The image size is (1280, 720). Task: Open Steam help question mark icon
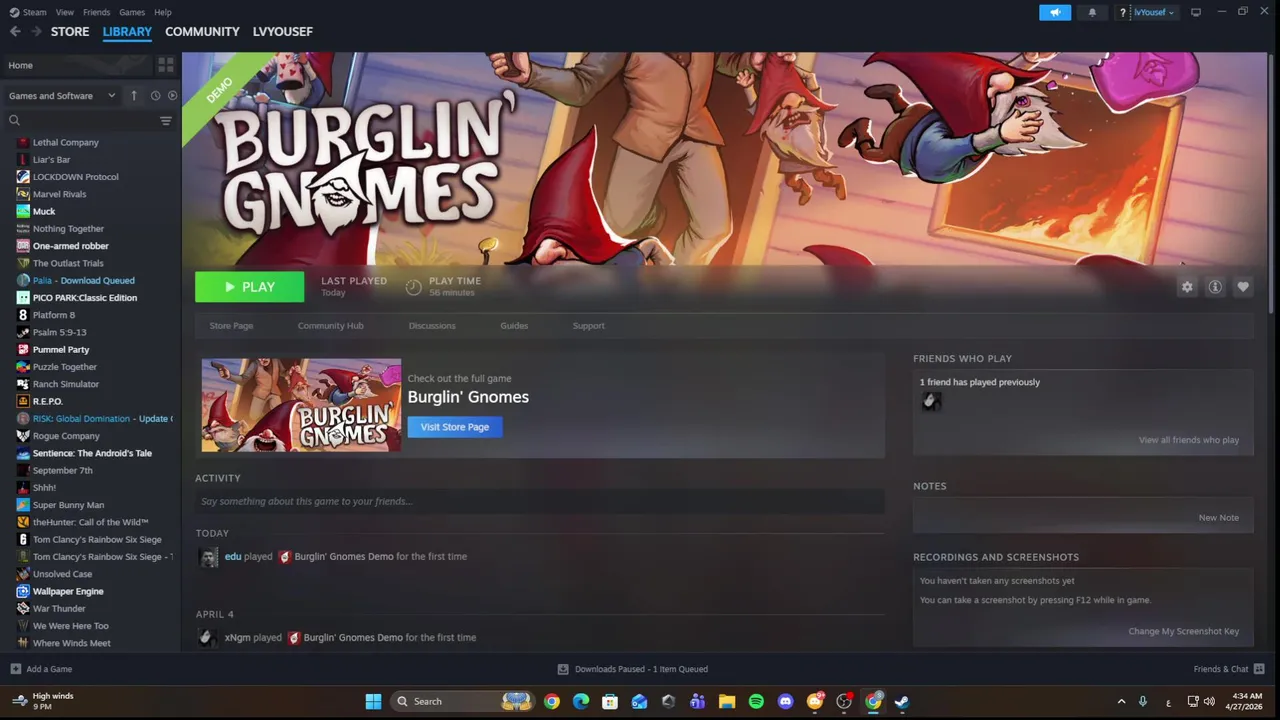[1123, 12]
